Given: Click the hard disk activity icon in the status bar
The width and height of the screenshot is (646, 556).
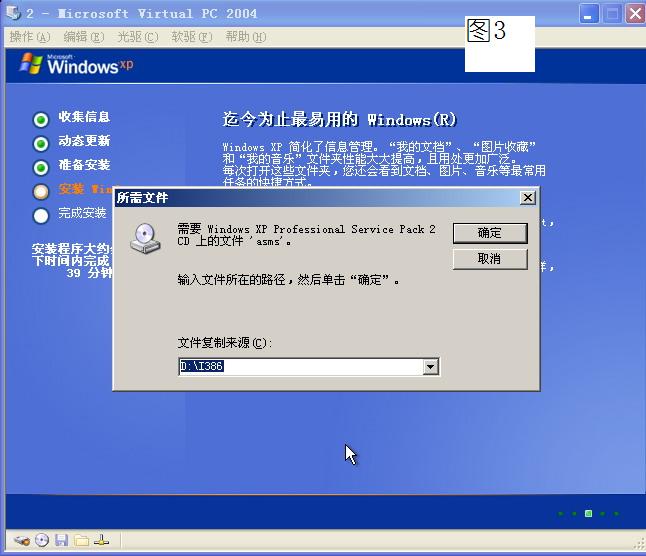Looking at the screenshot, I should (x=22, y=540).
